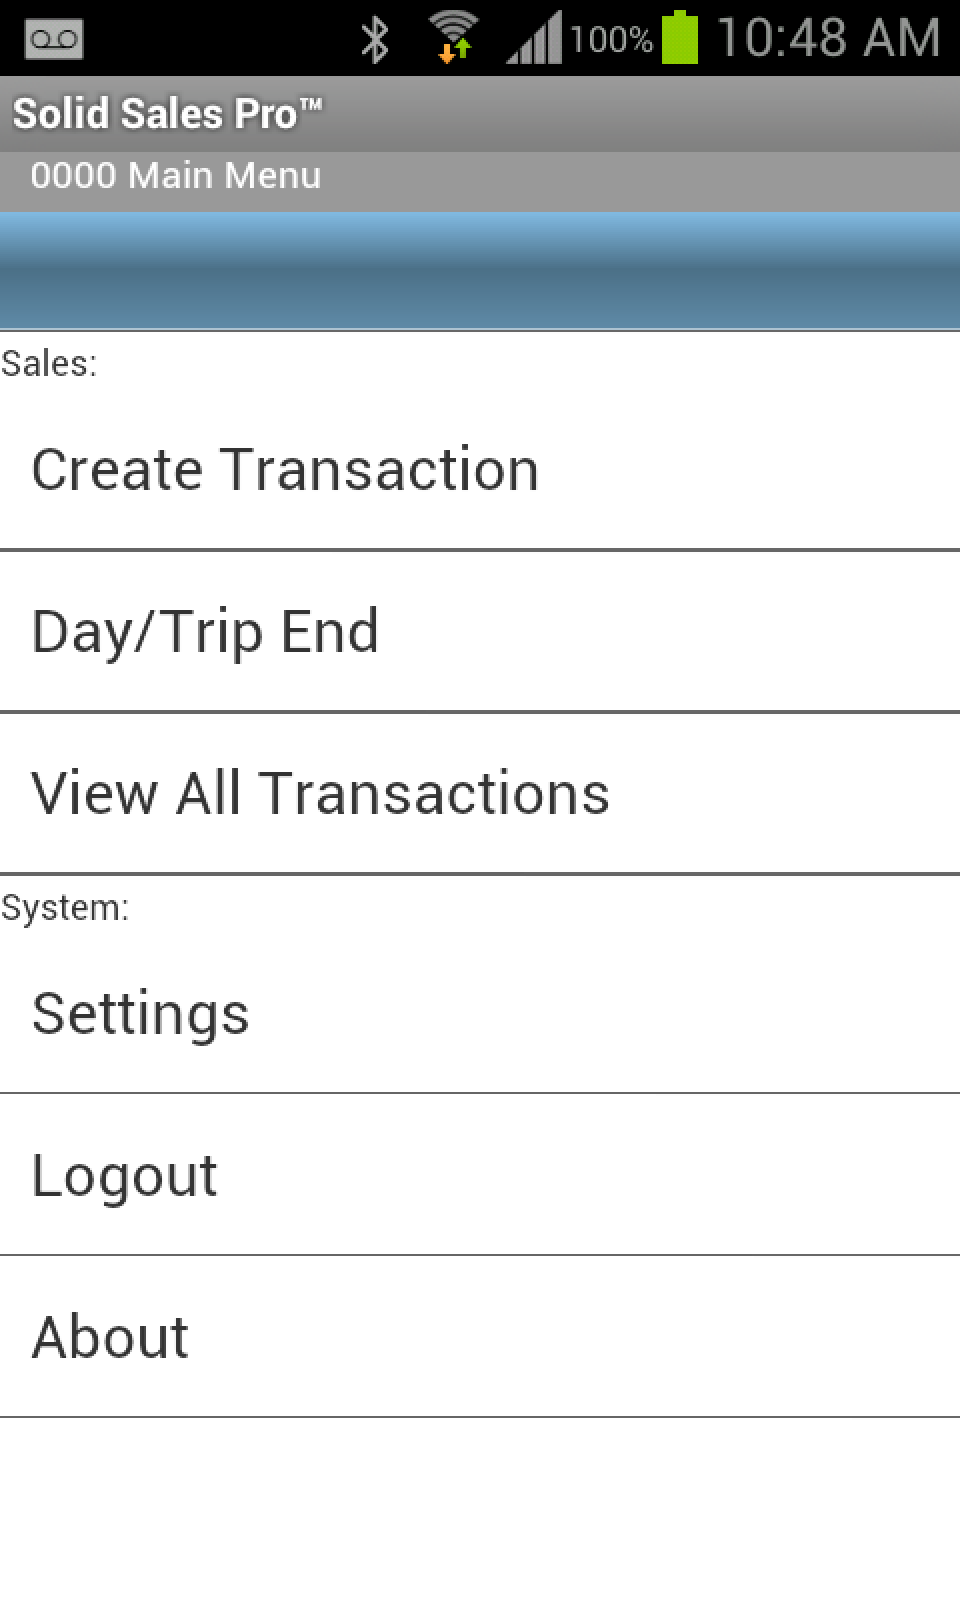Tap the voicemail notification icon

pyautogui.click(x=53, y=38)
